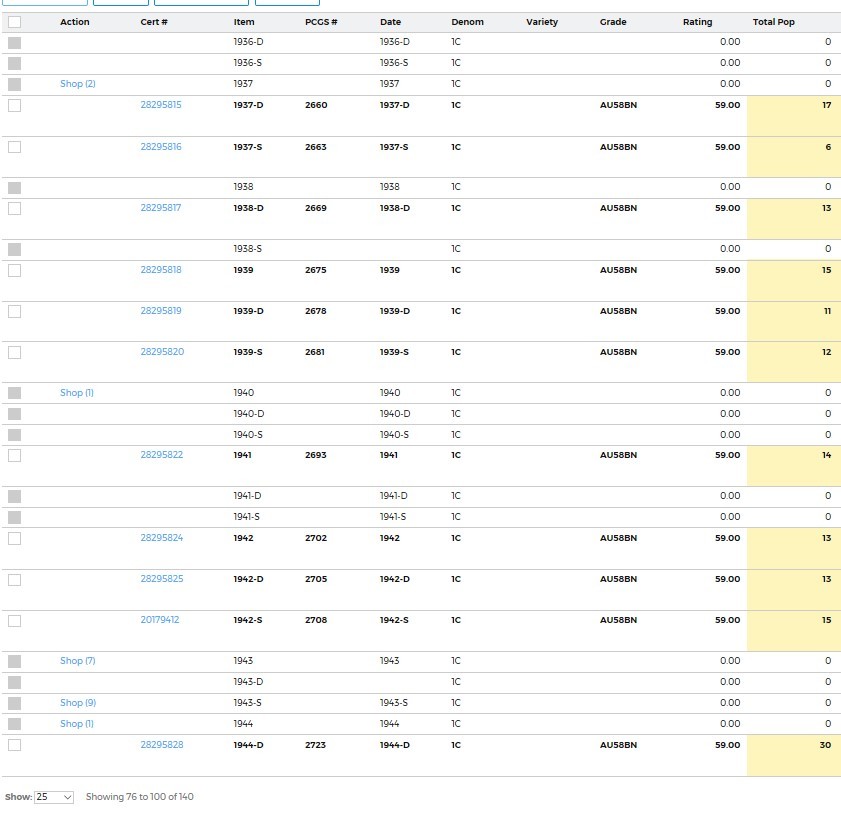Sort by PCGS # column header

[x=321, y=22]
